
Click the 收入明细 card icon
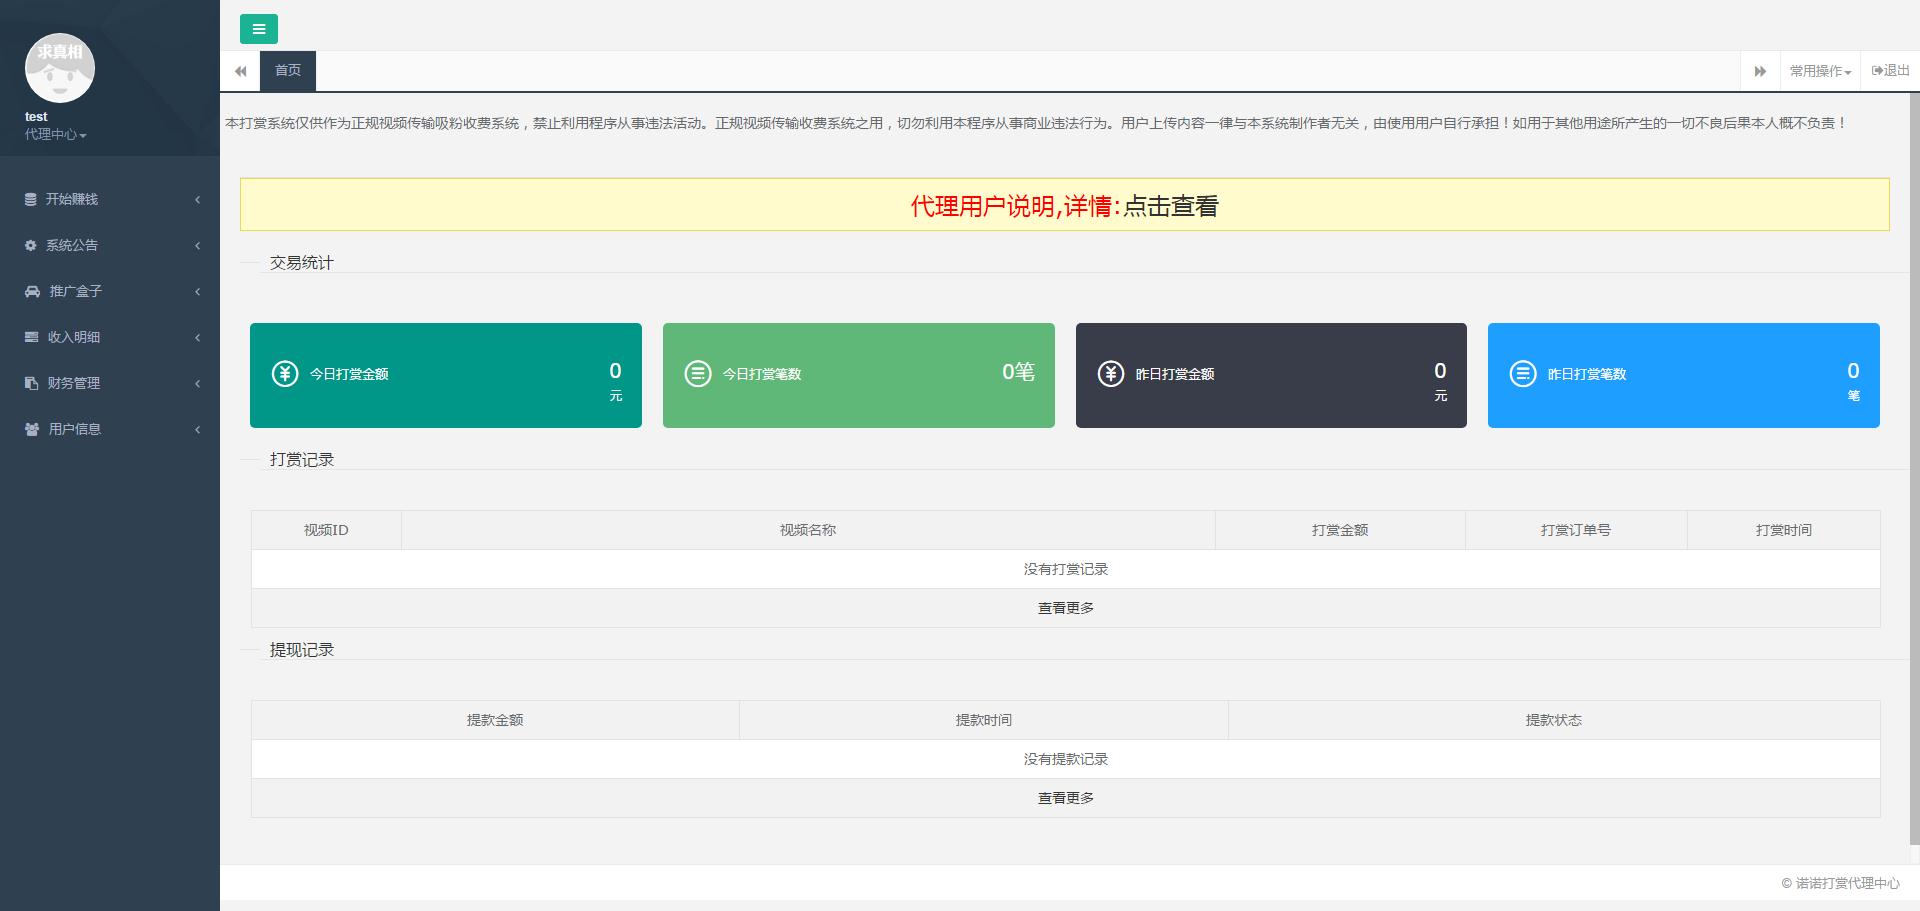pos(31,337)
